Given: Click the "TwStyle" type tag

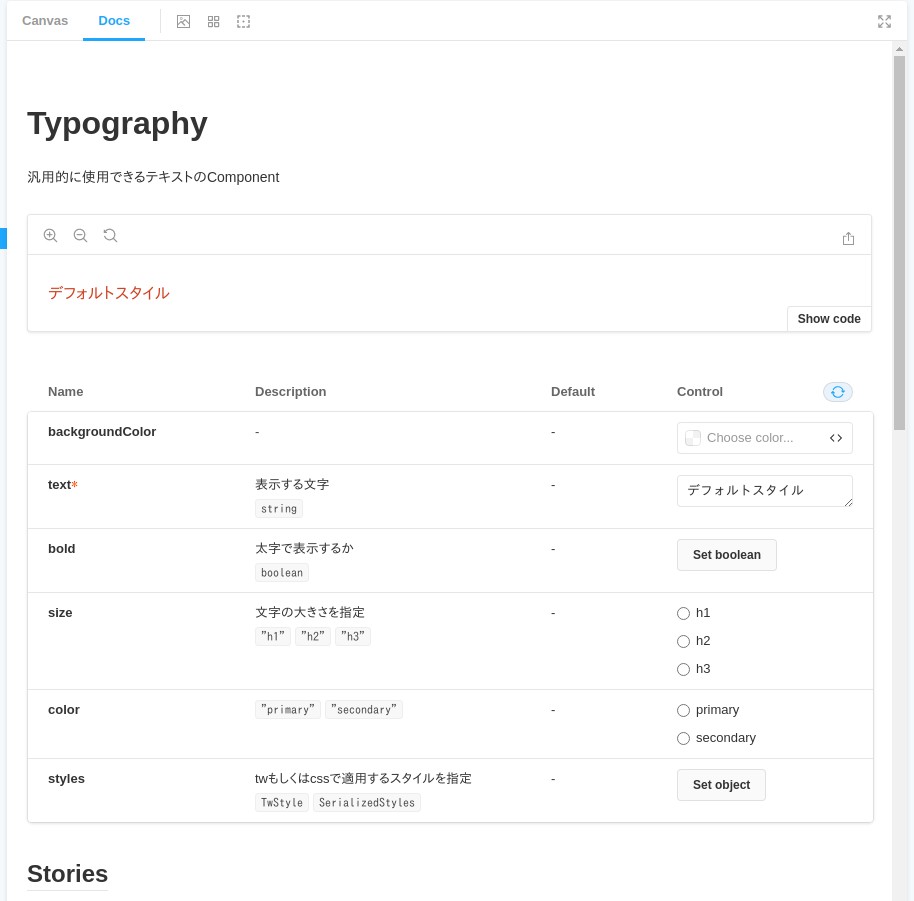Looking at the screenshot, I should 282,803.
